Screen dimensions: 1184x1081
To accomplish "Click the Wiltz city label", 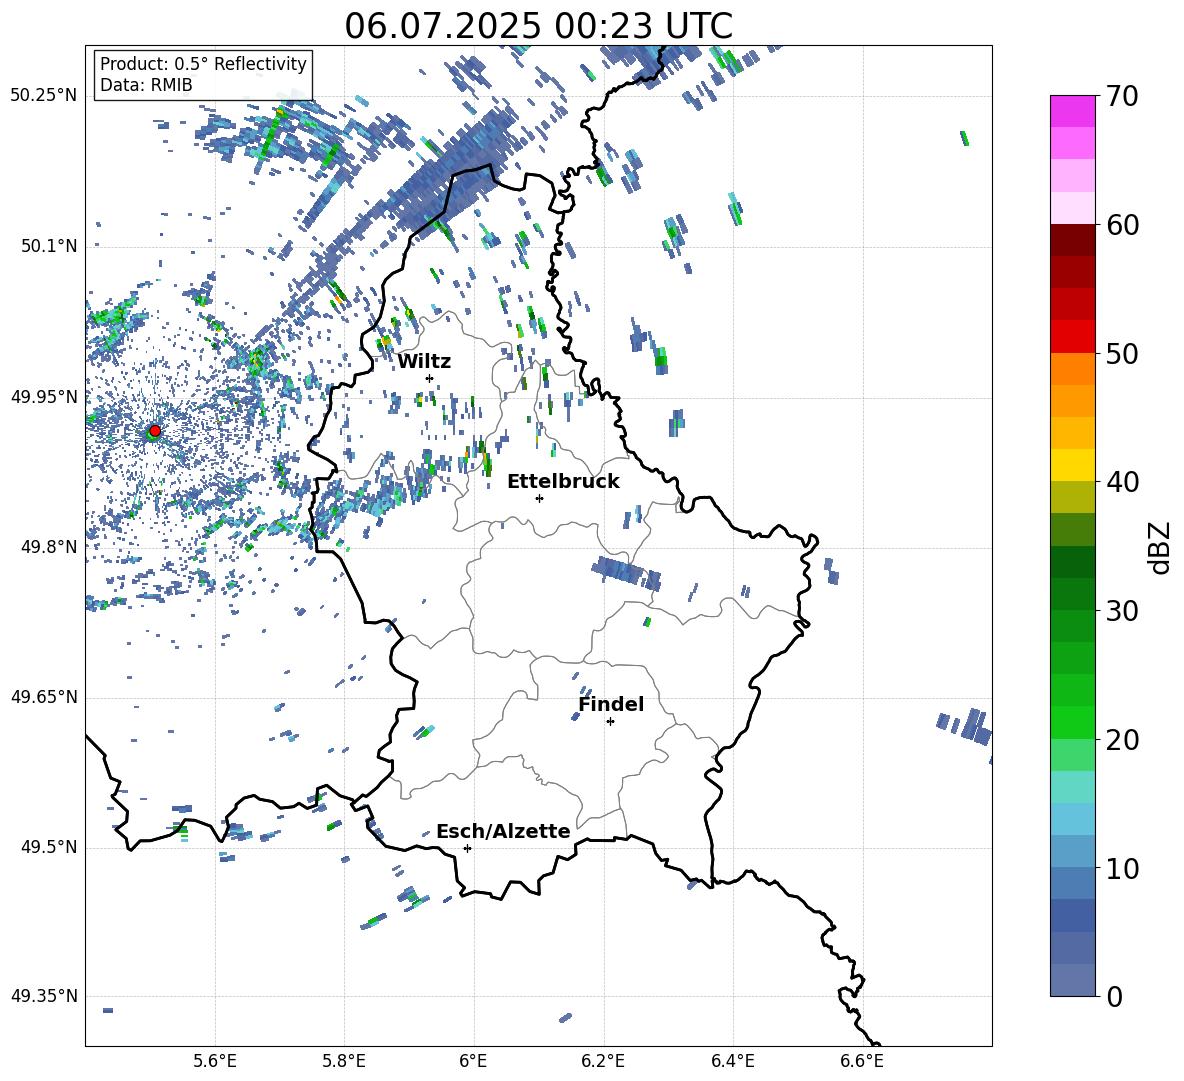I will [x=424, y=362].
